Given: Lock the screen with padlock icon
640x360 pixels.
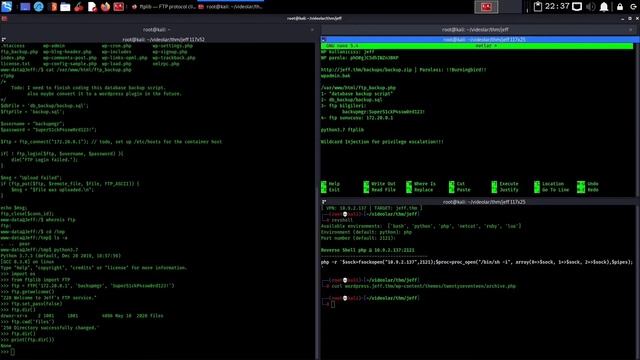Looking at the screenshot, I should pyautogui.click(x=620, y=7).
